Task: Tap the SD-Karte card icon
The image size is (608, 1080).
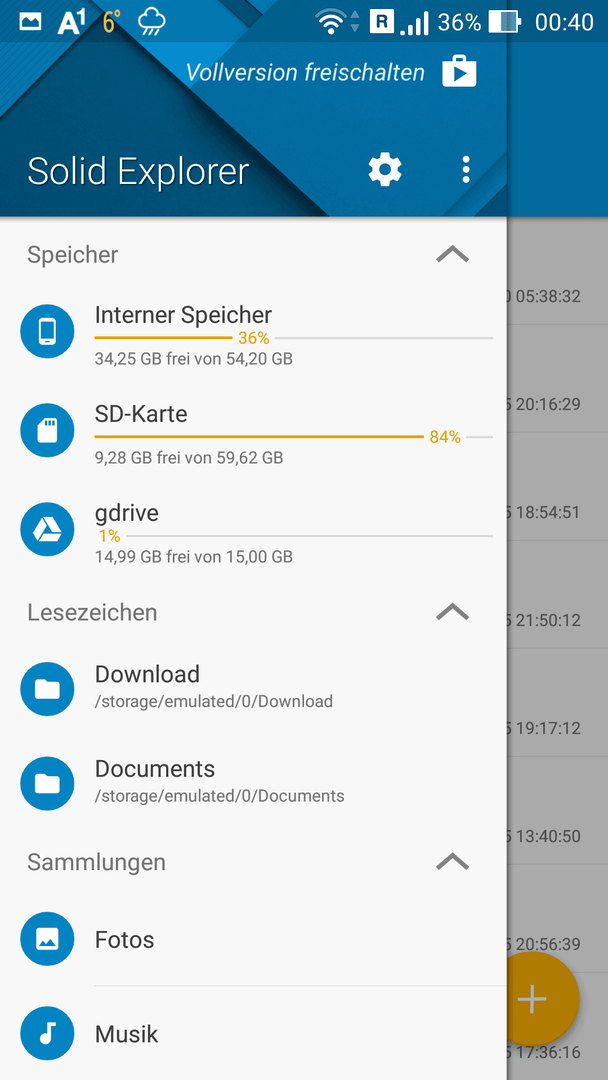Action: [x=47, y=431]
